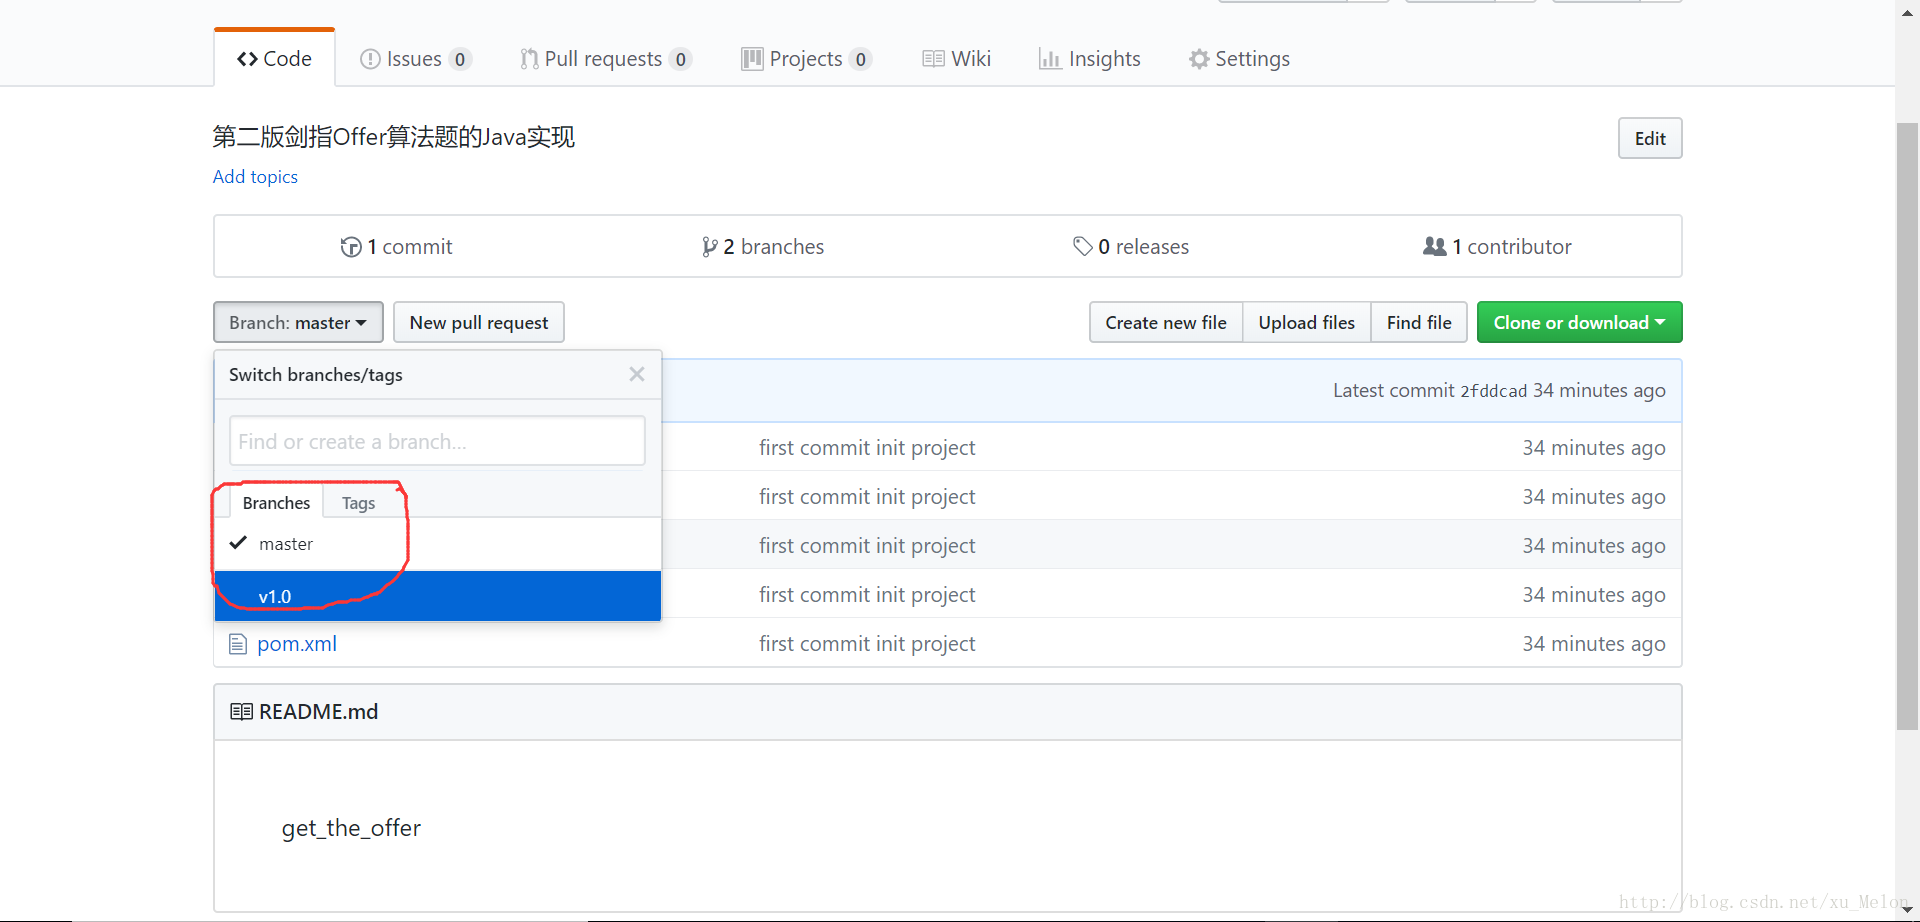Viewport: 1920px width, 922px height.
Task: Click the Edit description button
Action: (x=1650, y=138)
